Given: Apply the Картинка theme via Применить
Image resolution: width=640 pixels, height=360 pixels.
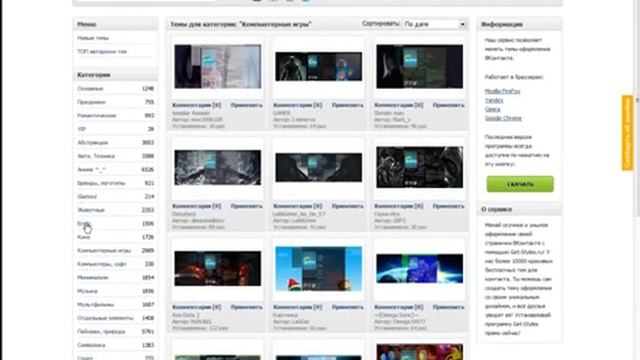Looking at the screenshot, I should pyautogui.click(x=347, y=307).
